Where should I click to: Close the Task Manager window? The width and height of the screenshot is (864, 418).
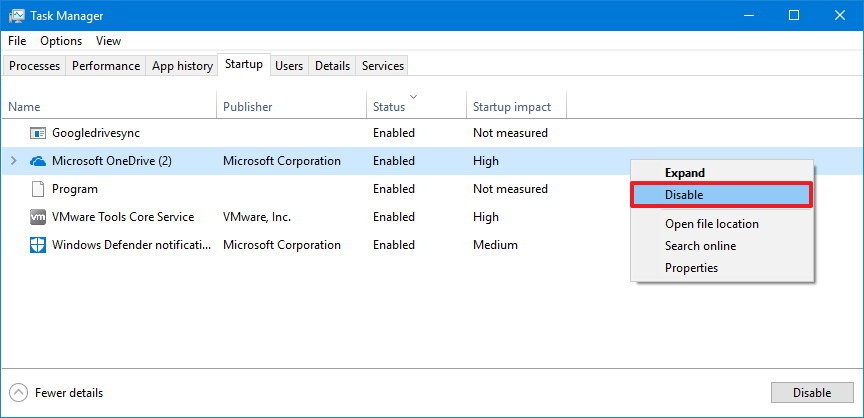pos(840,15)
